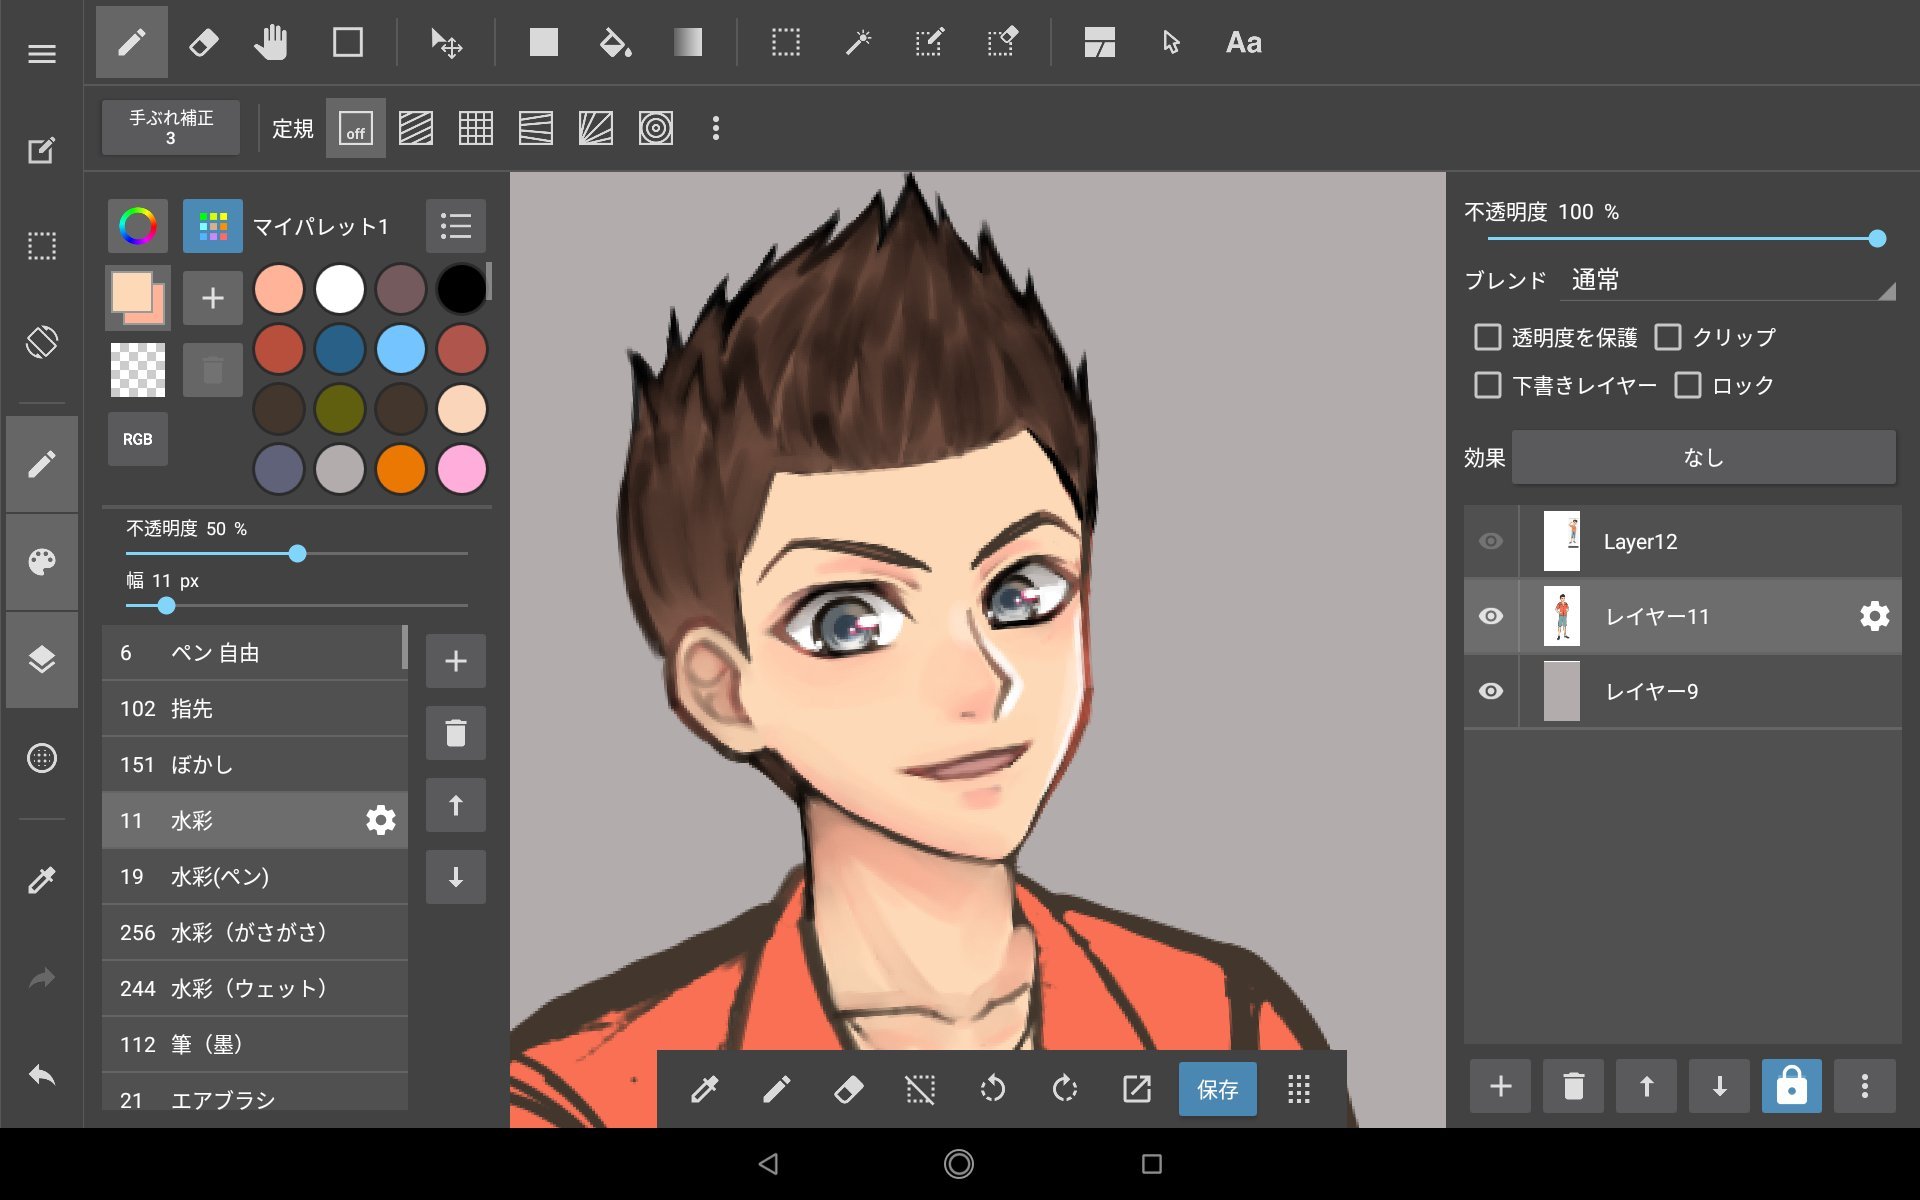
Task: Choose the Magic Wand selection tool
Action: coord(858,43)
